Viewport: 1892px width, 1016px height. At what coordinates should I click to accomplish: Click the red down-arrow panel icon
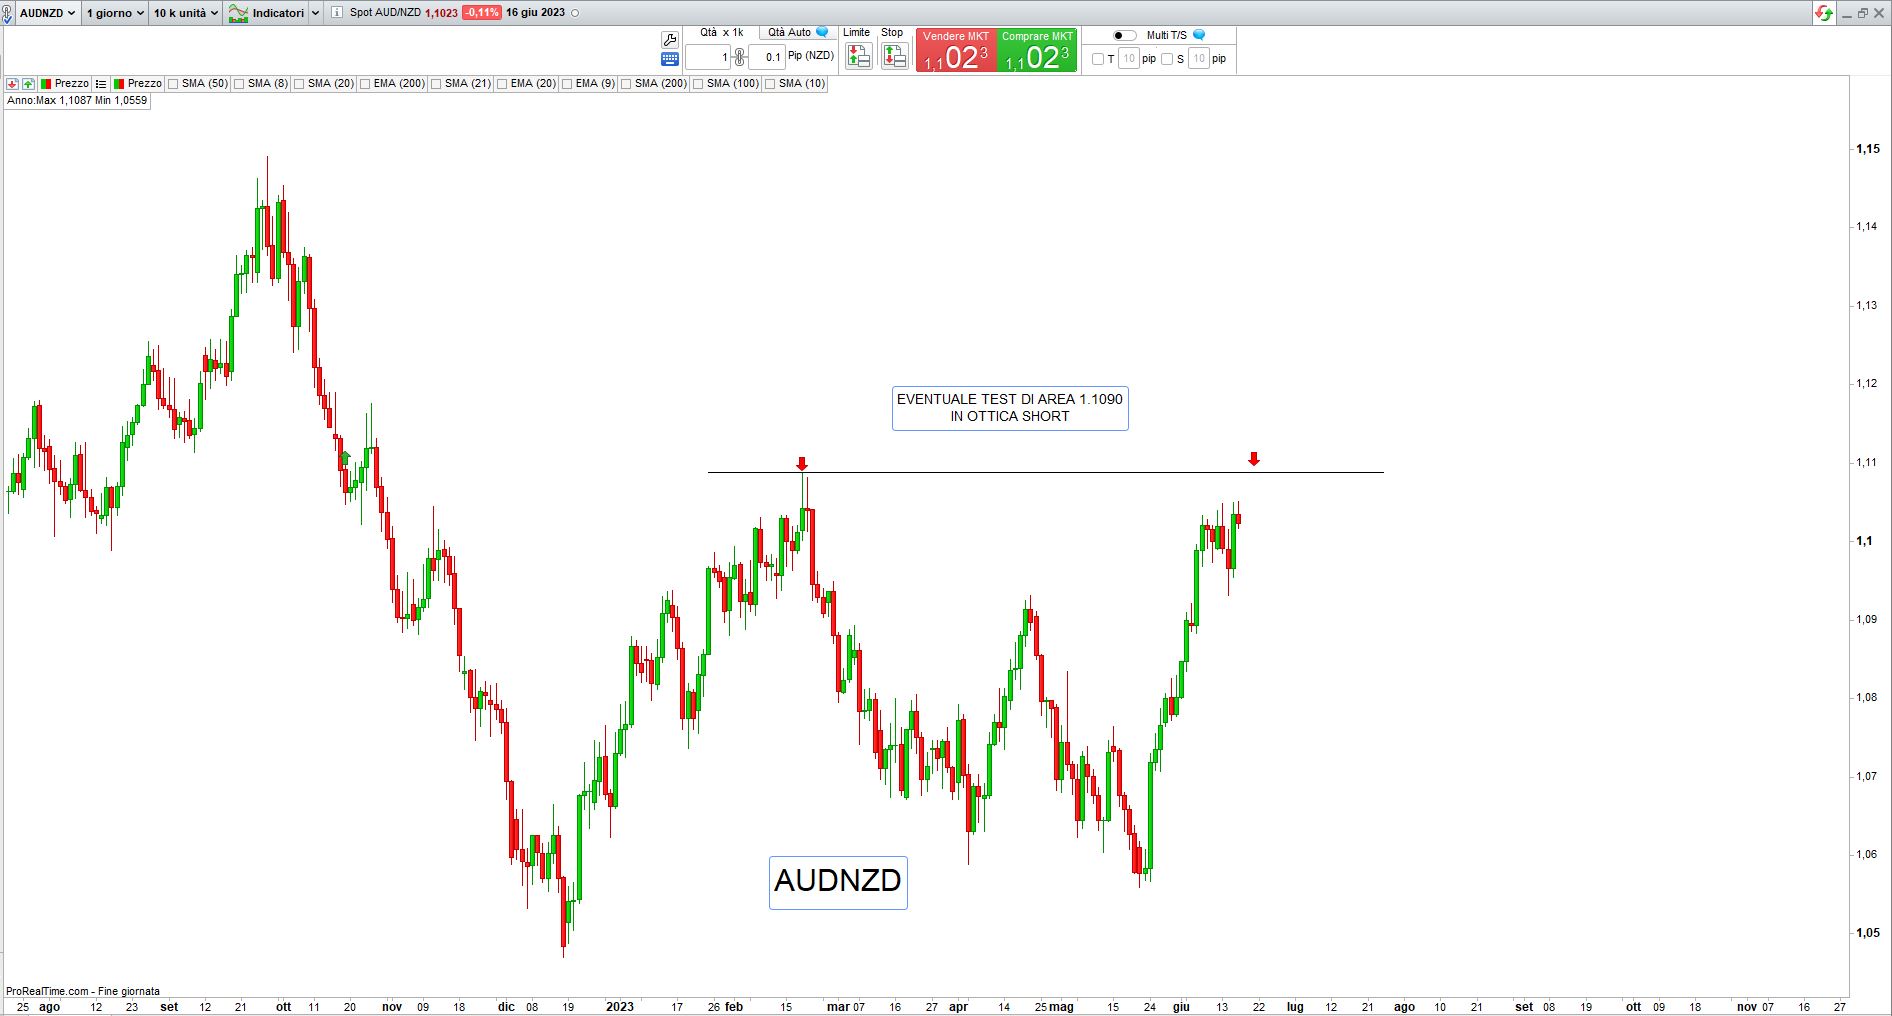[12, 84]
